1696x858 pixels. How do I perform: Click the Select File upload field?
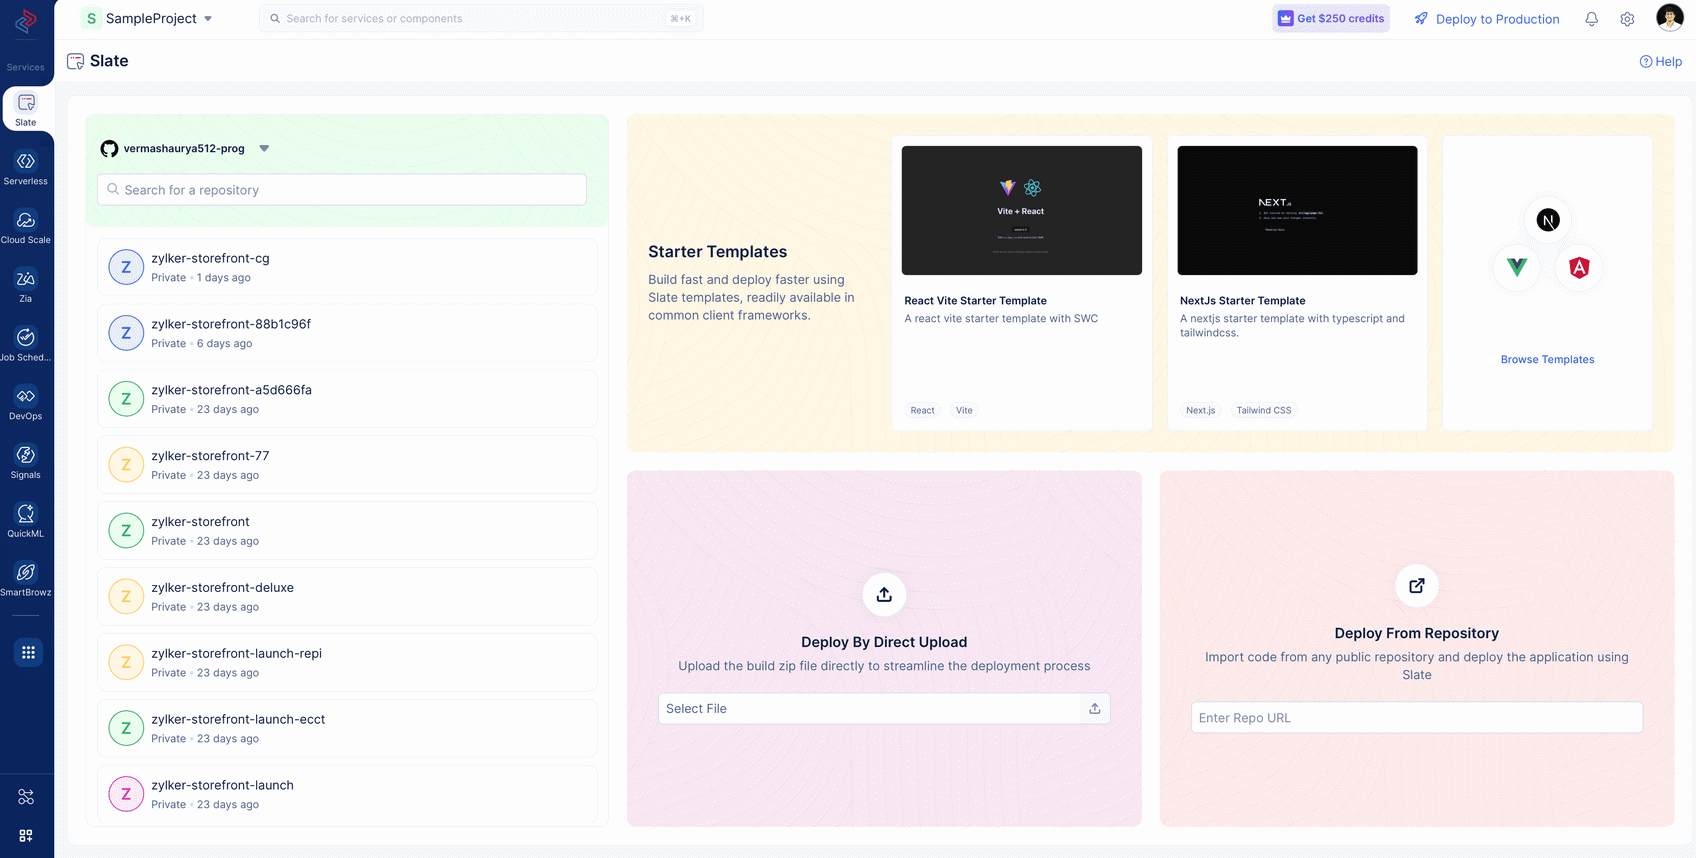(x=884, y=708)
